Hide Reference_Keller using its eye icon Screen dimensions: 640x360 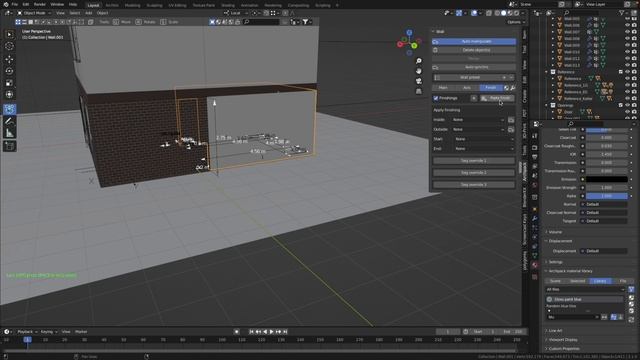[x=627, y=98]
